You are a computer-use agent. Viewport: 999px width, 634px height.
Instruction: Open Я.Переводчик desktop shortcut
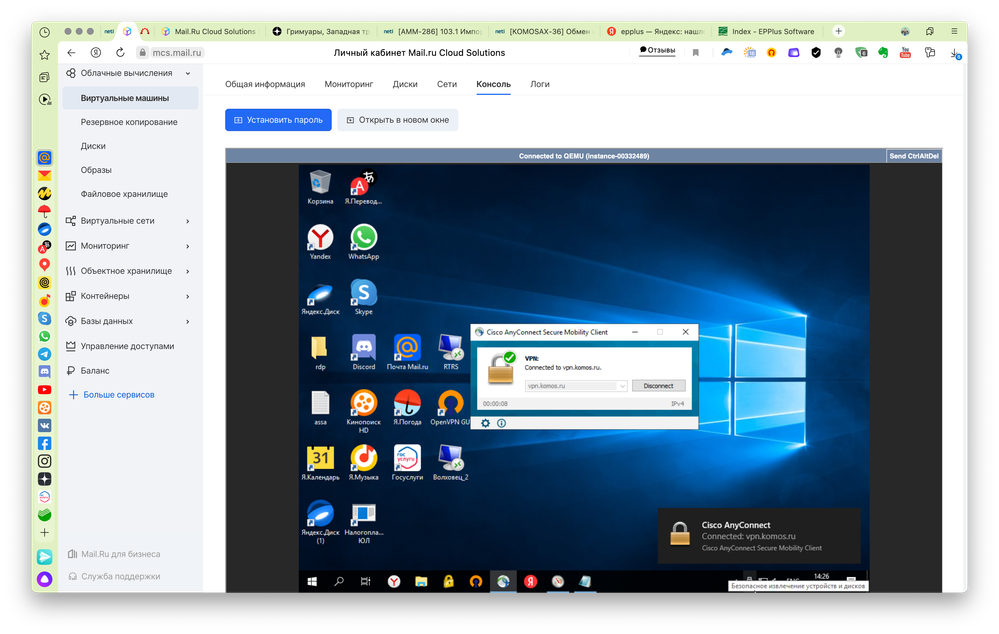tap(363, 187)
